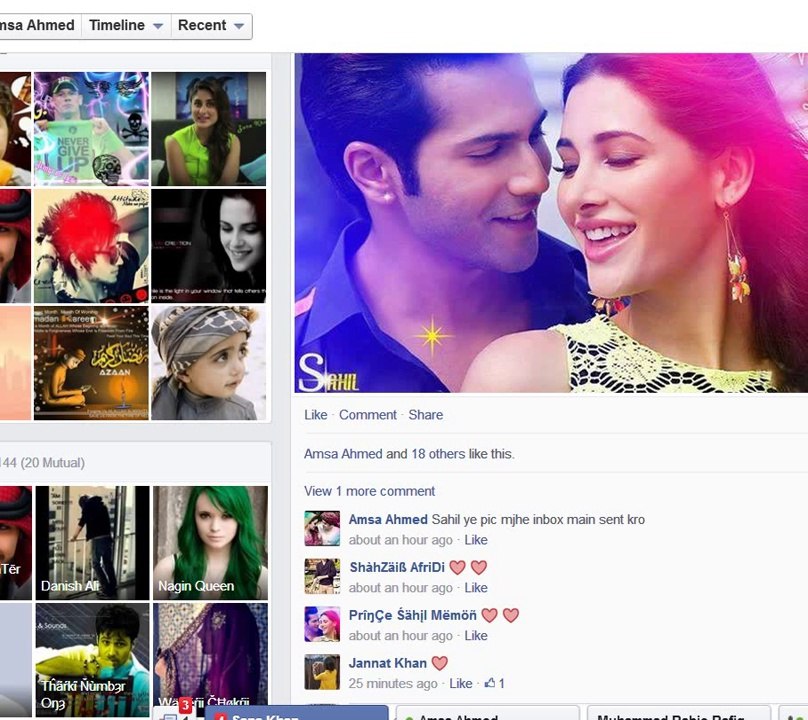
Task: Open PrîŋÇe Śähįl Mëmöñ profile name
Action: point(413,615)
